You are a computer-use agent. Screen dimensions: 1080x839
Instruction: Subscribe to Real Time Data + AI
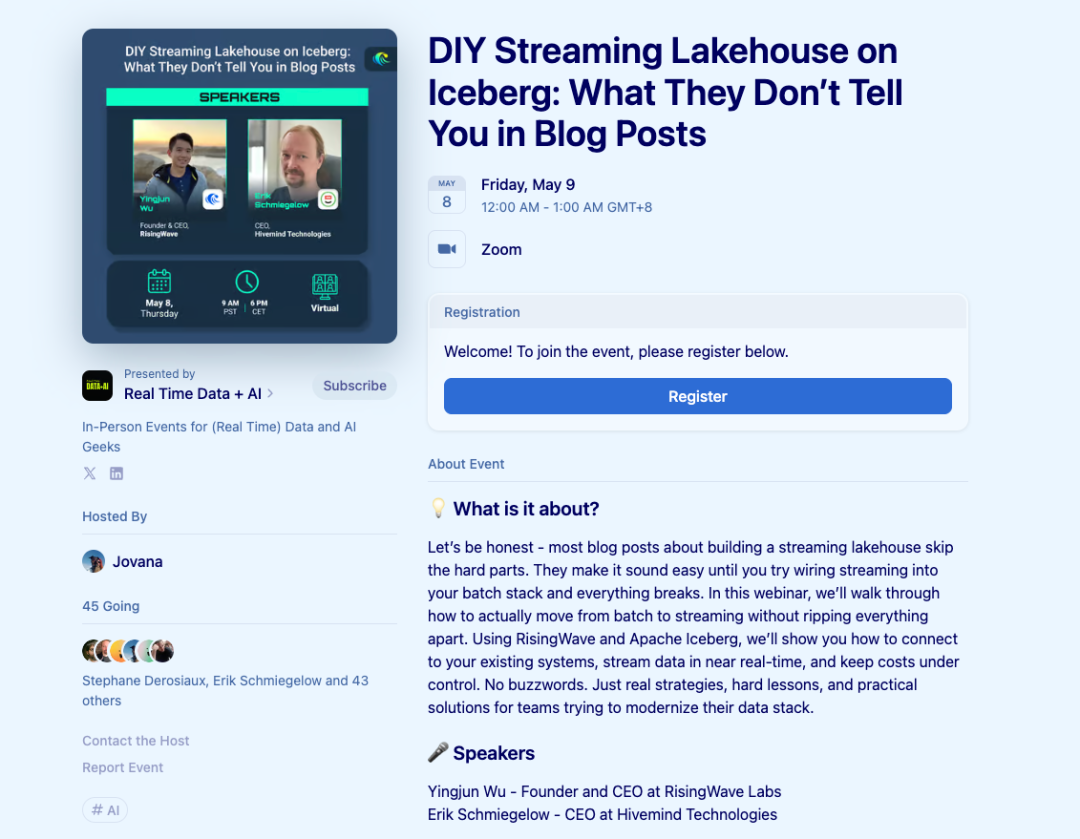(355, 386)
